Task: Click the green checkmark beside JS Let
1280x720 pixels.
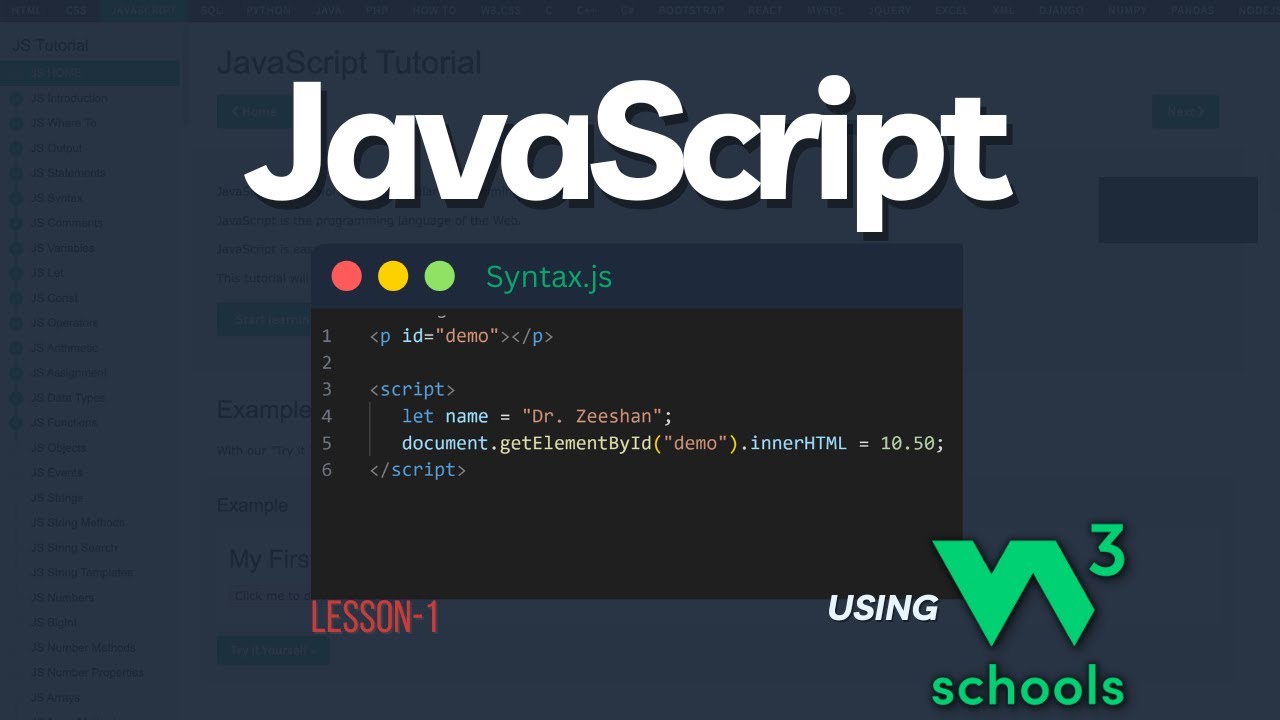Action: tap(16, 273)
